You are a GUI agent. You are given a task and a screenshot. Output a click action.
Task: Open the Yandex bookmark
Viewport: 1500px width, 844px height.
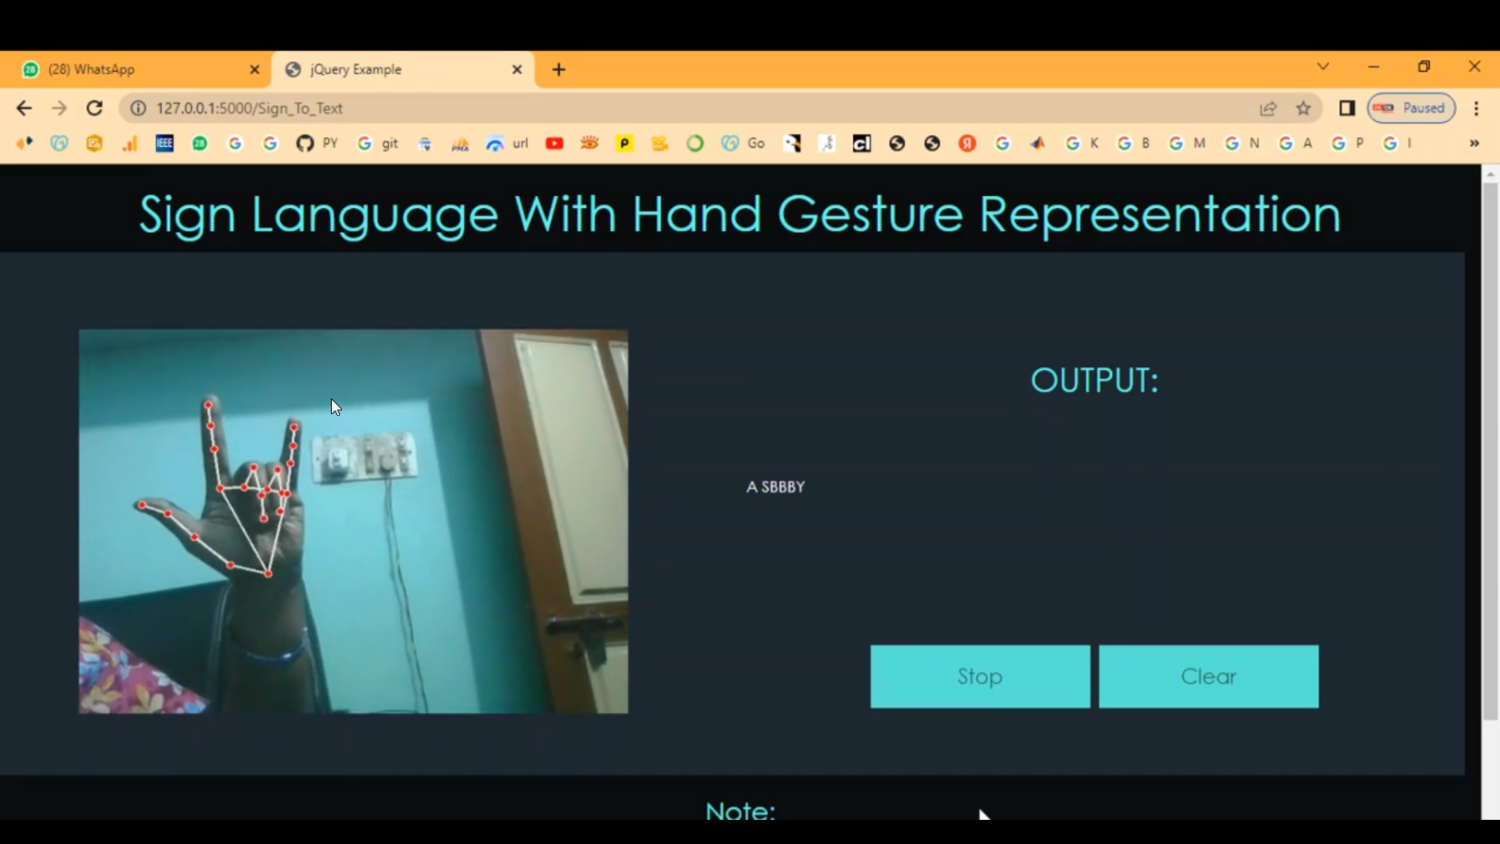pyautogui.click(x=966, y=143)
